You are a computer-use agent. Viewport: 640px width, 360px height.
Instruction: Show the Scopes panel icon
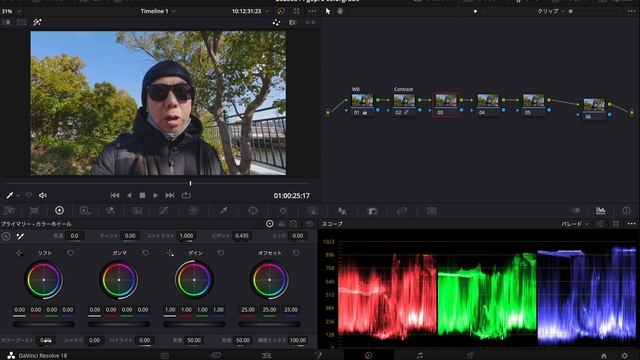point(601,211)
